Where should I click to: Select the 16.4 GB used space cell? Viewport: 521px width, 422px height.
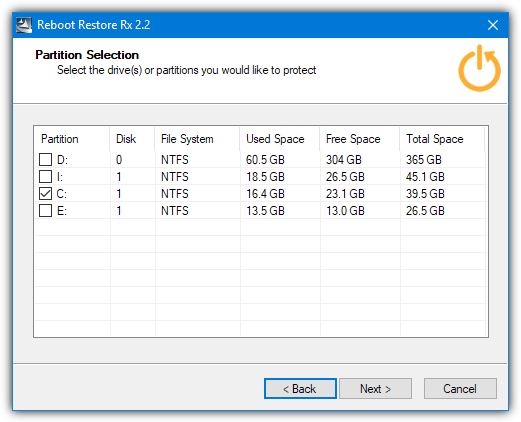pos(265,194)
